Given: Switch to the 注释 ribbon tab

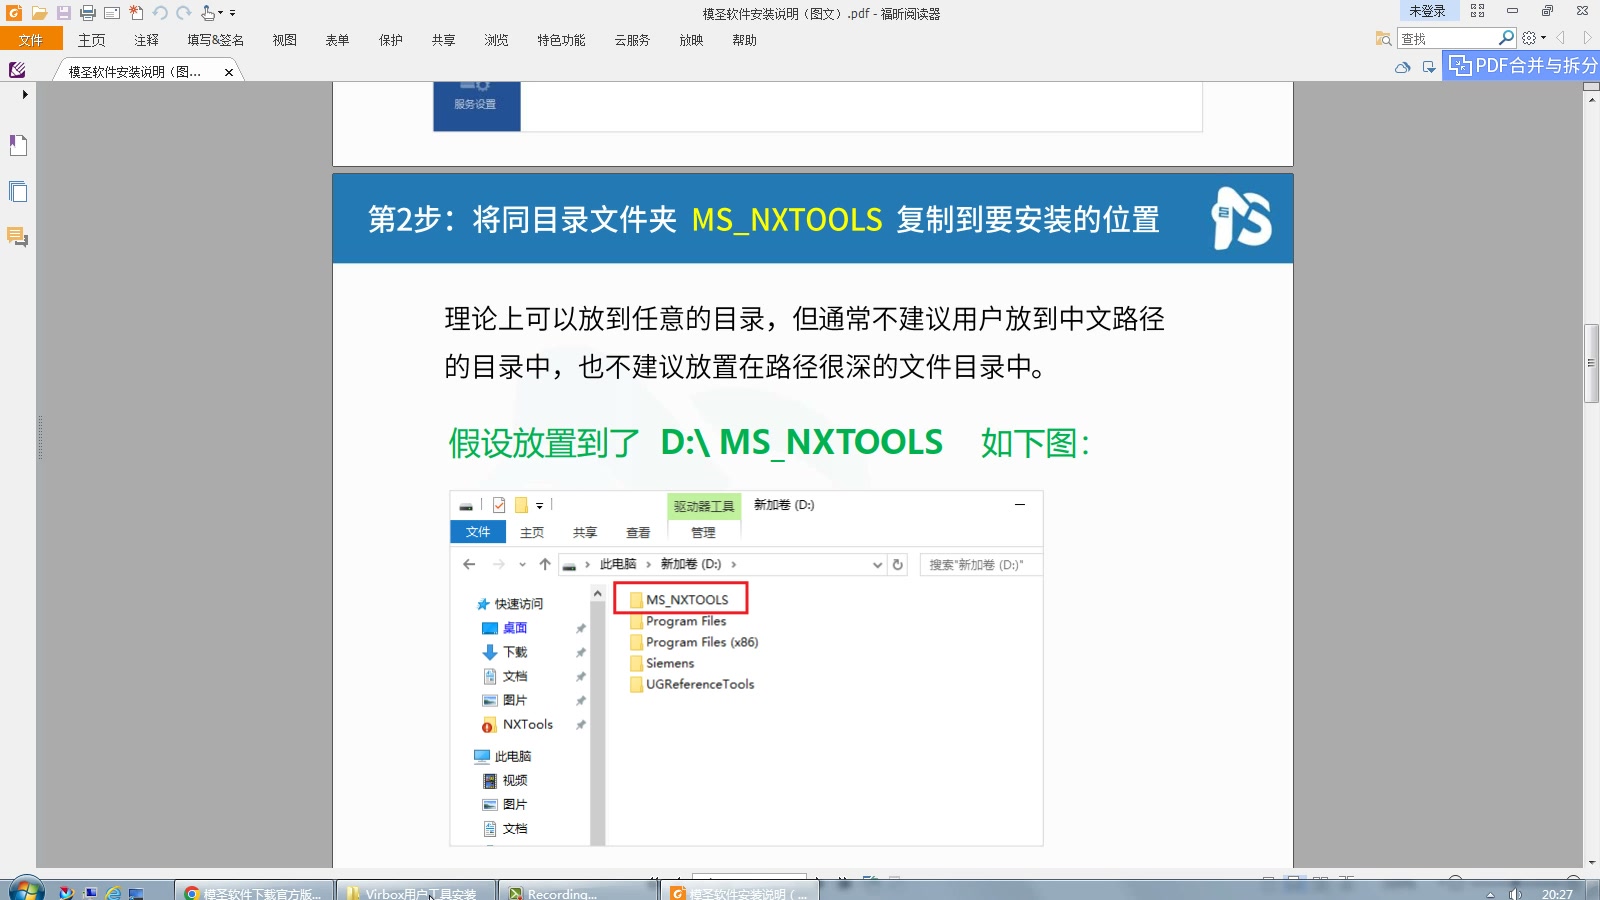Looking at the screenshot, I should point(147,40).
